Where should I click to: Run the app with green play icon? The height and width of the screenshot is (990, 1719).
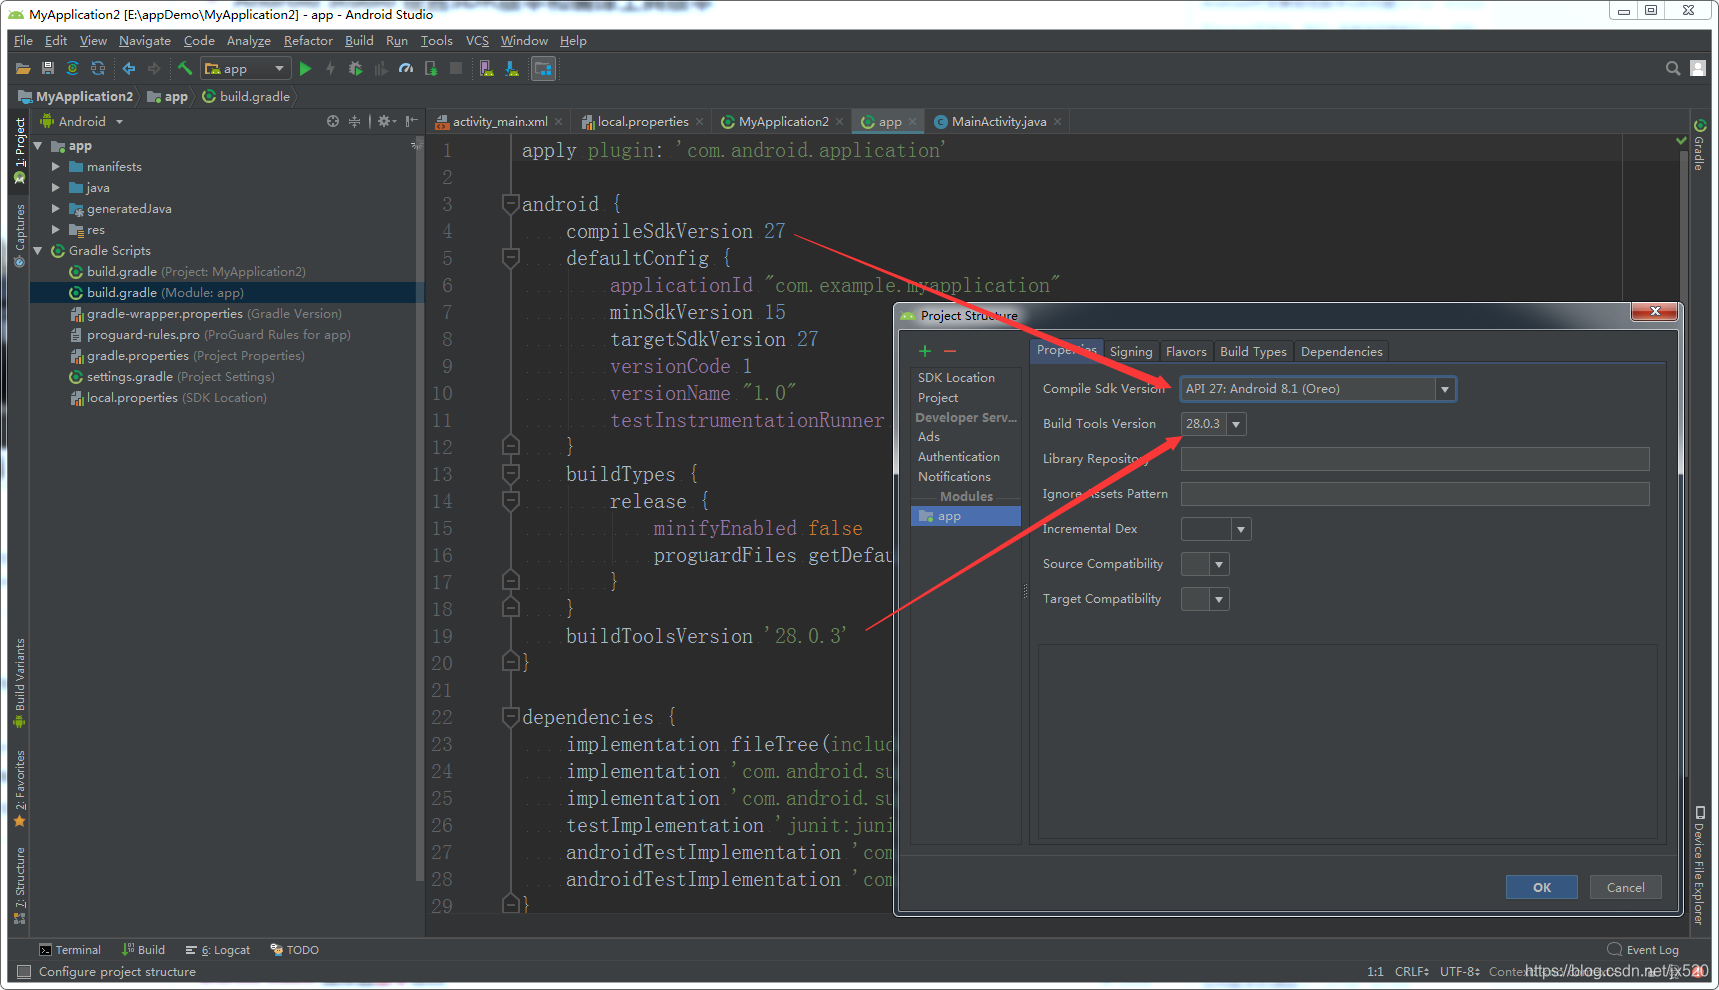coord(306,69)
